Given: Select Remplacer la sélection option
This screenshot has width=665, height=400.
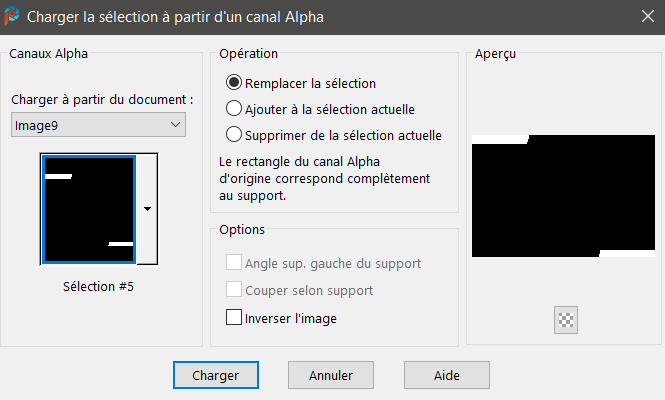Looking at the screenshot, I should point(235,83).
